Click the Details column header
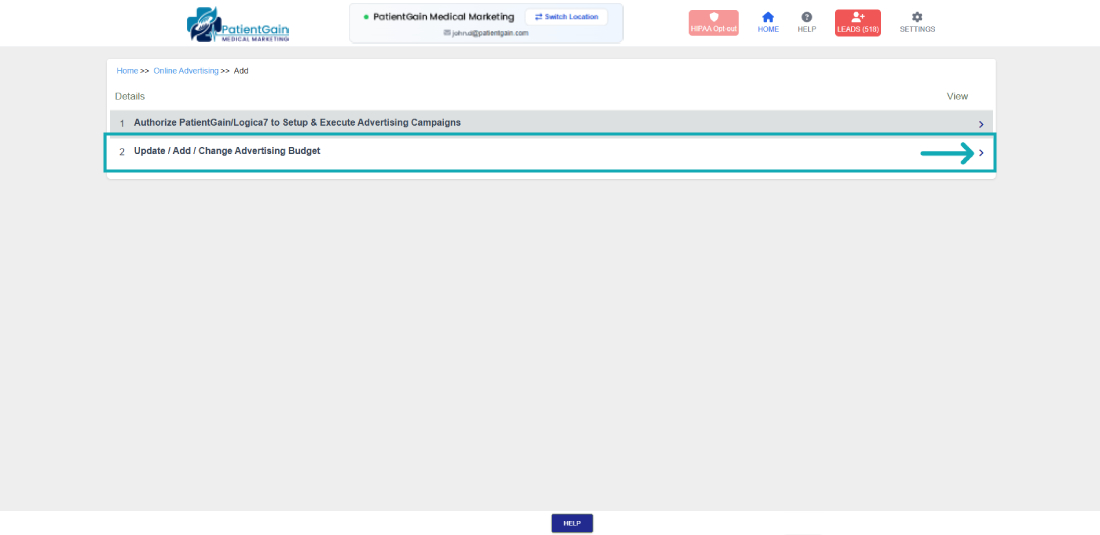 (x=130, y=97)
